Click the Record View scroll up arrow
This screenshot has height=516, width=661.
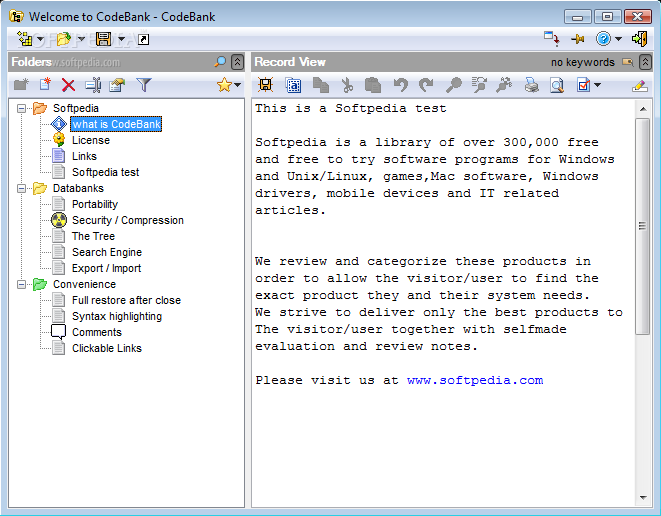[x=643, y=109]
